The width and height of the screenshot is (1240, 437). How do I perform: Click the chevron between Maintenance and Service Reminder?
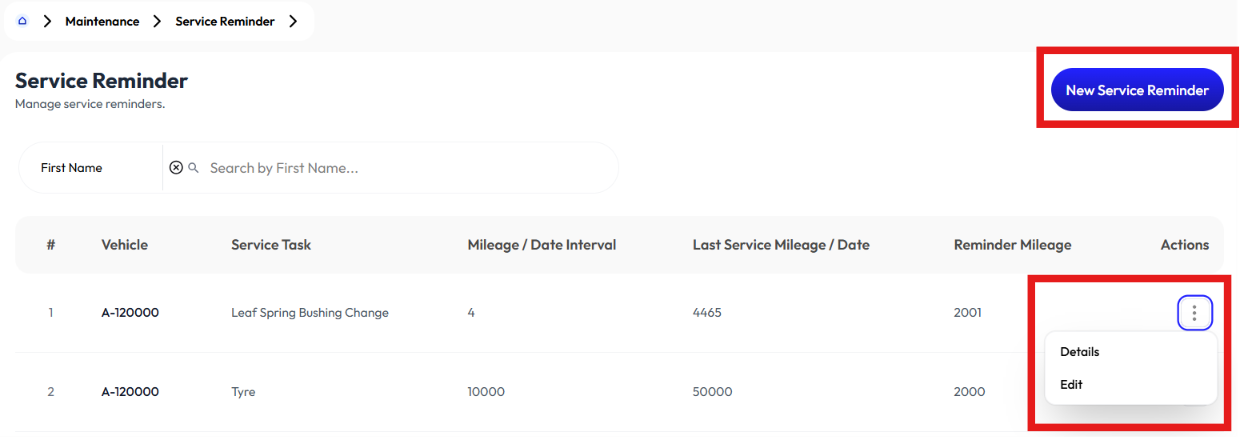(x=157, y=21)
